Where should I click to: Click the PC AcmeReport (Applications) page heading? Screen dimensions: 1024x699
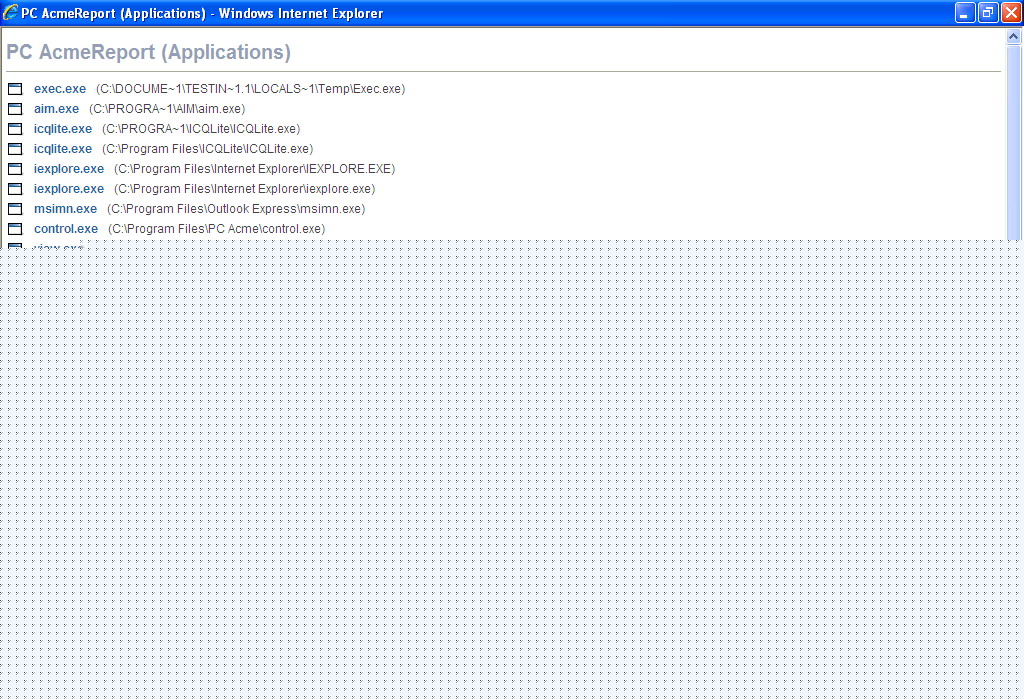[x=148, y=52]
